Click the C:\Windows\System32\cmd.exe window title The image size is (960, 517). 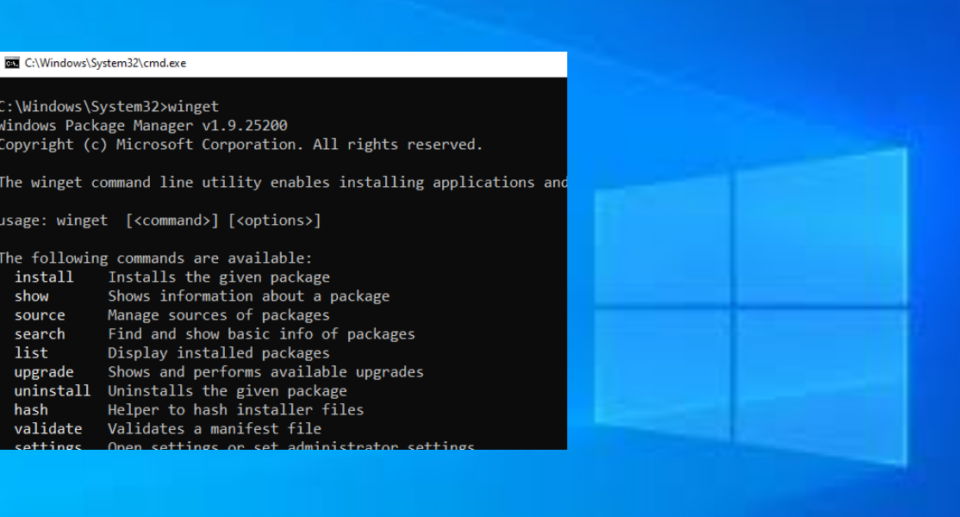[x=105, y=63]
